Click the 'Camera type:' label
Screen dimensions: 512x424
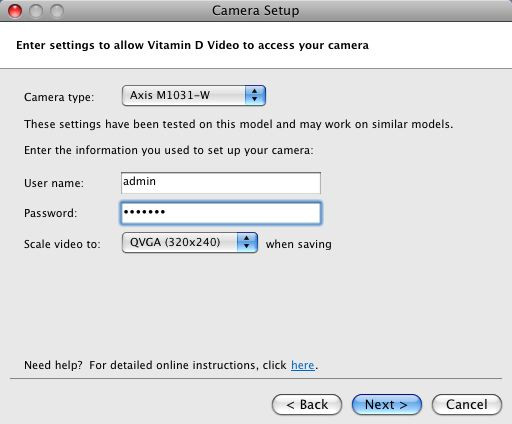59,97
